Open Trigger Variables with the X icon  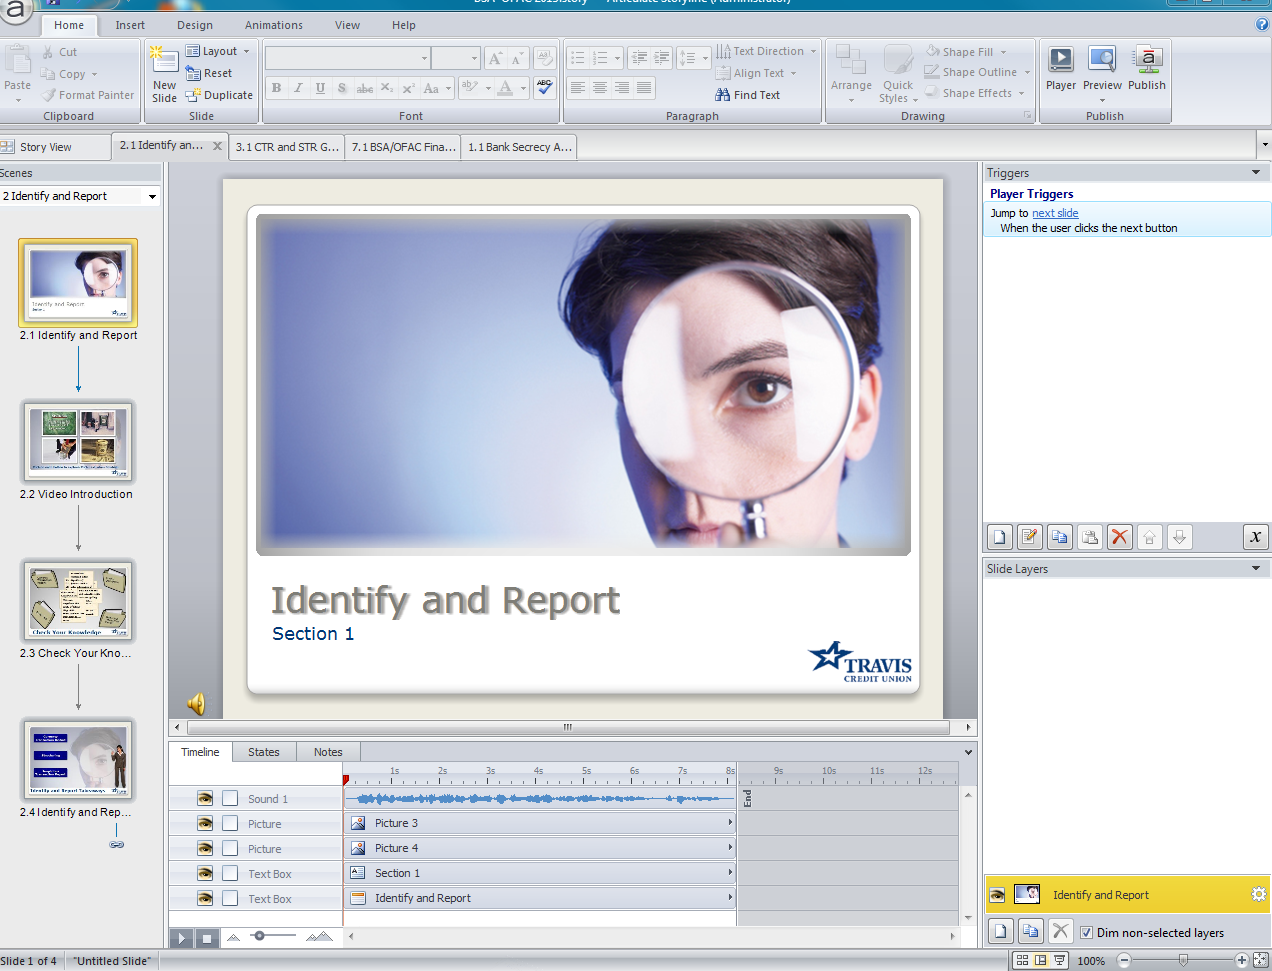(x=1256, y=537)
